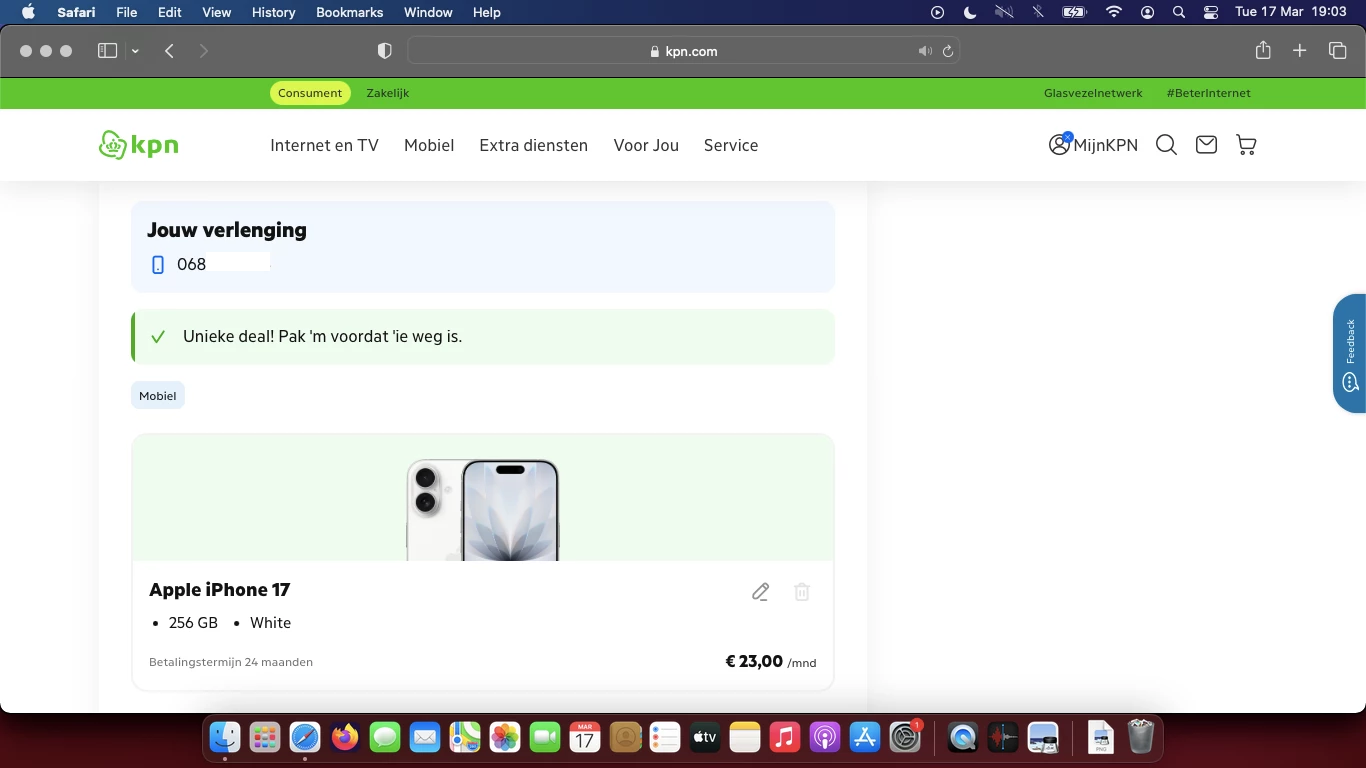Screen dimensions: 1366x768
Task: Click 'Betalingstermijn 24 maanden' text
Action: 231,662
